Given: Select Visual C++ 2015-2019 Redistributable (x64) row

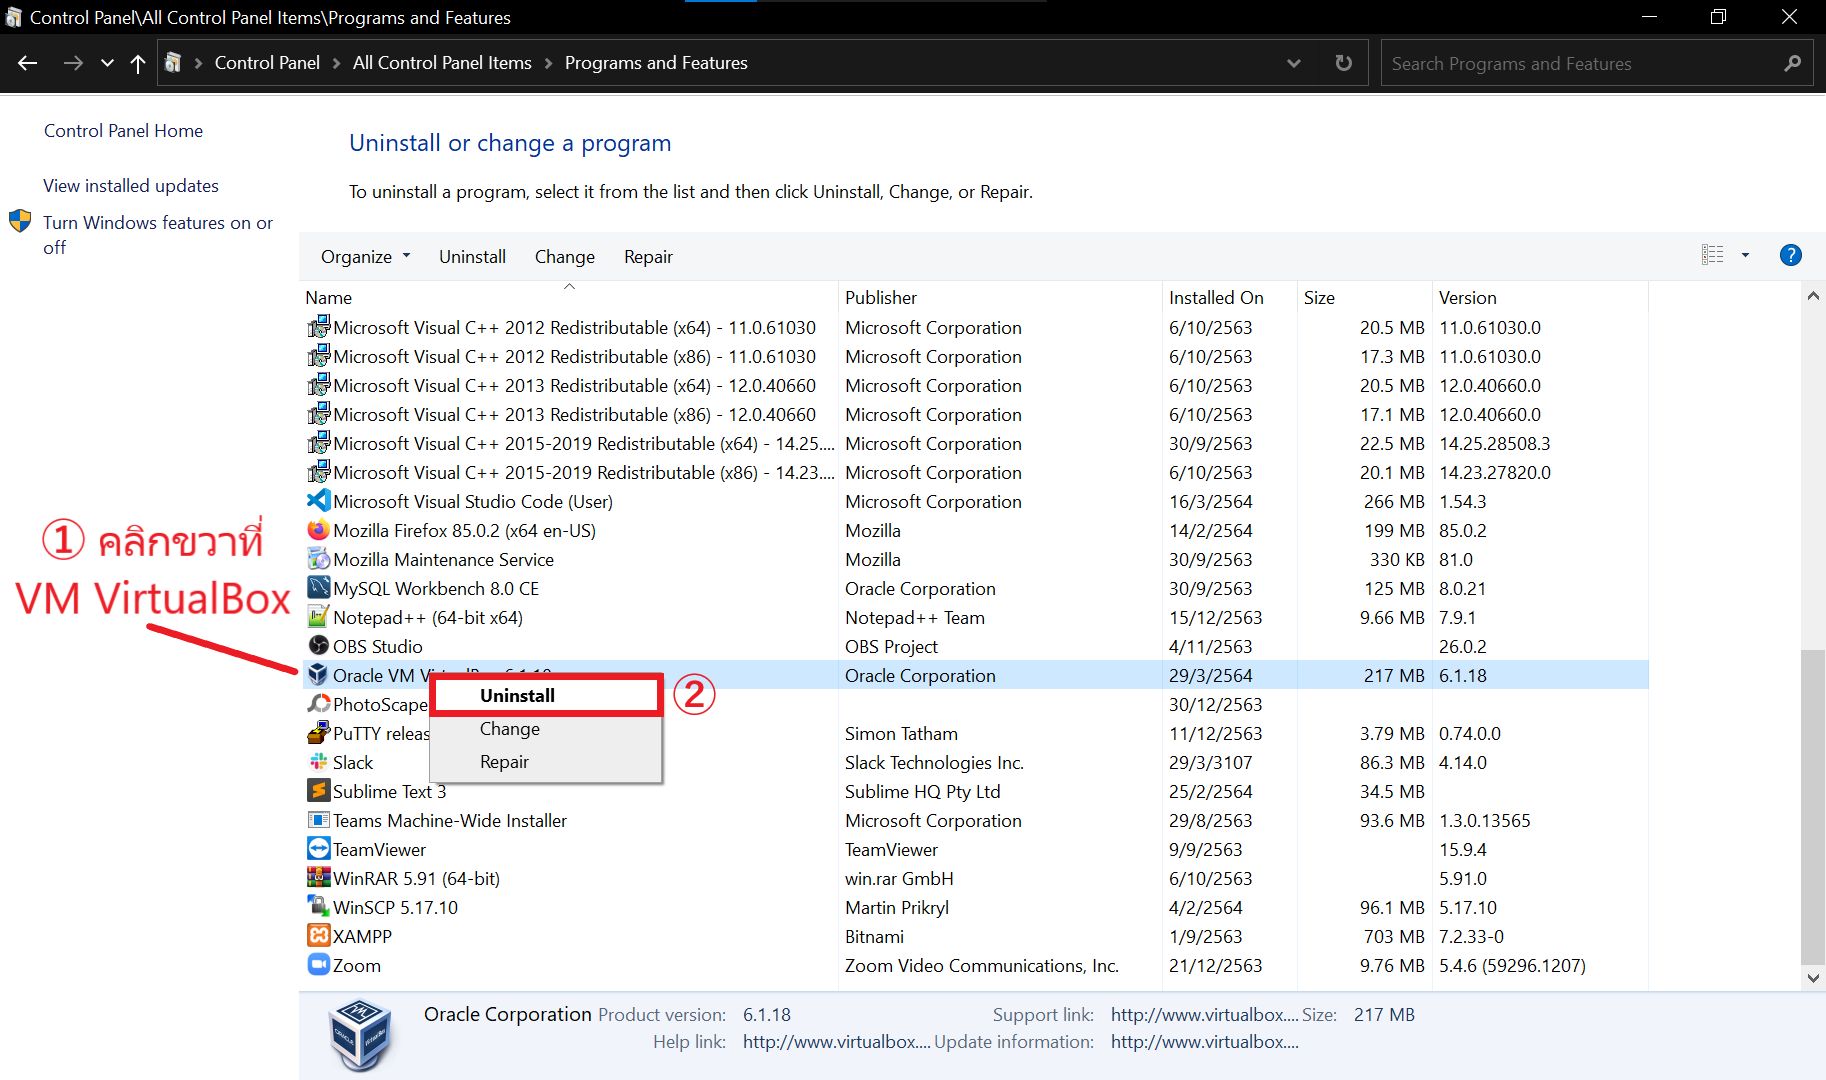Looking at the screenshot, I should [x=974, y=444].
